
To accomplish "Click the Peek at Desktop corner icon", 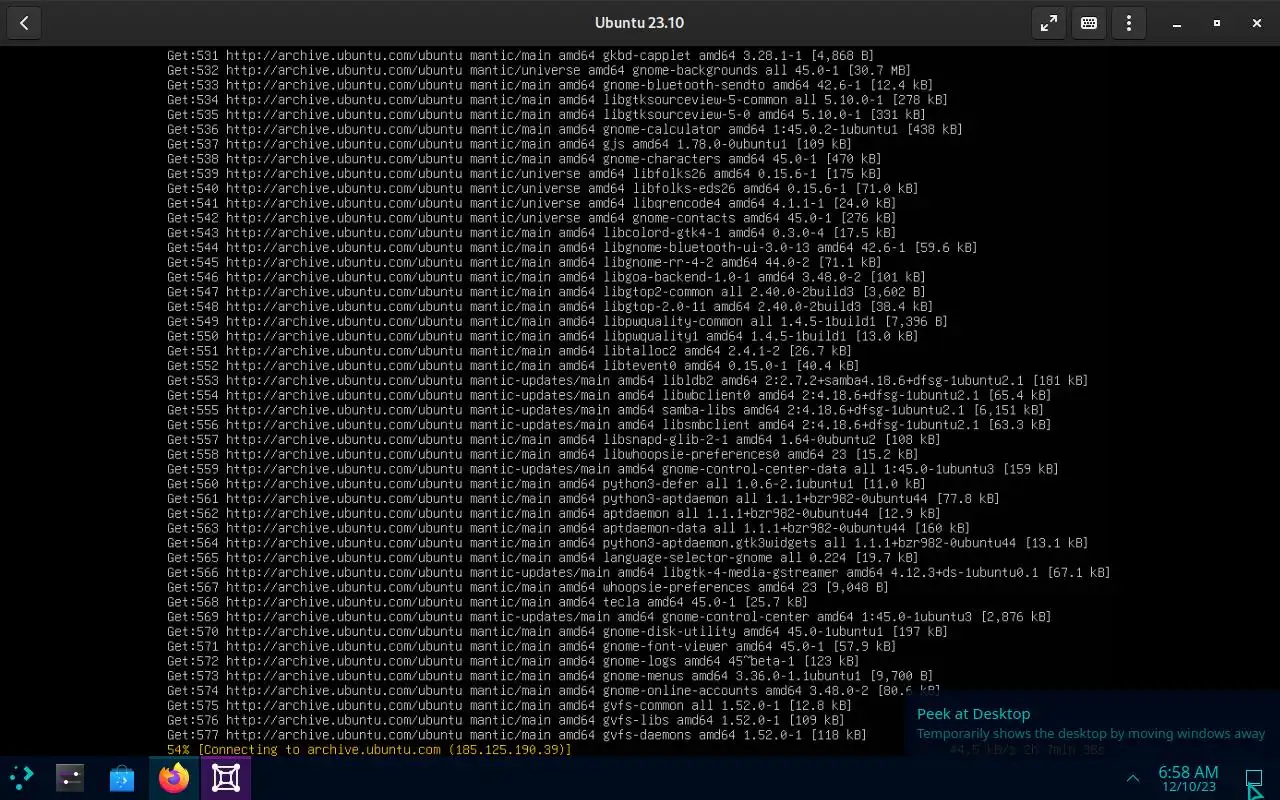I will click(1254, 778).
